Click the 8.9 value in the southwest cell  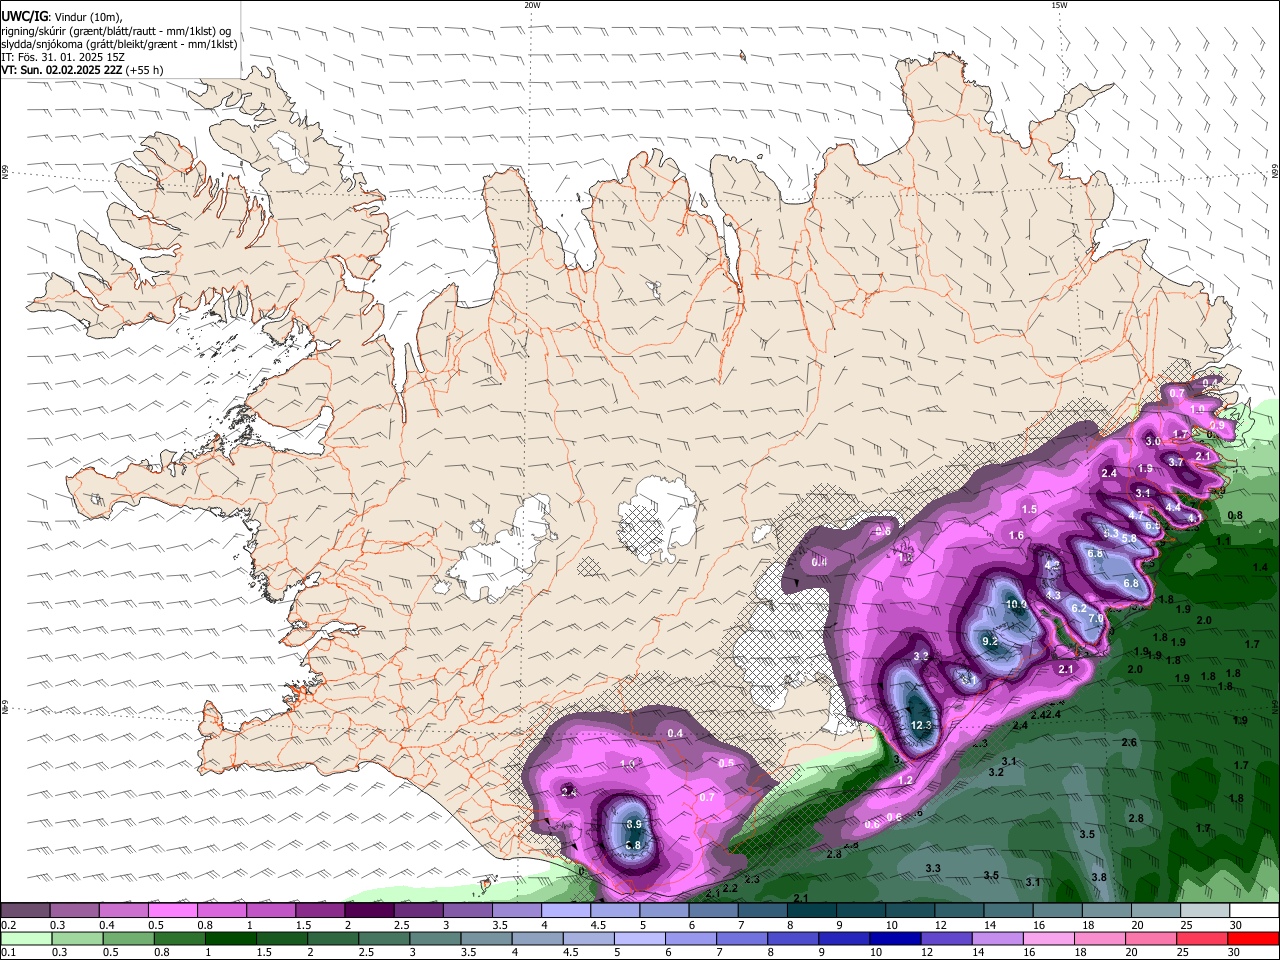[633, 824]
